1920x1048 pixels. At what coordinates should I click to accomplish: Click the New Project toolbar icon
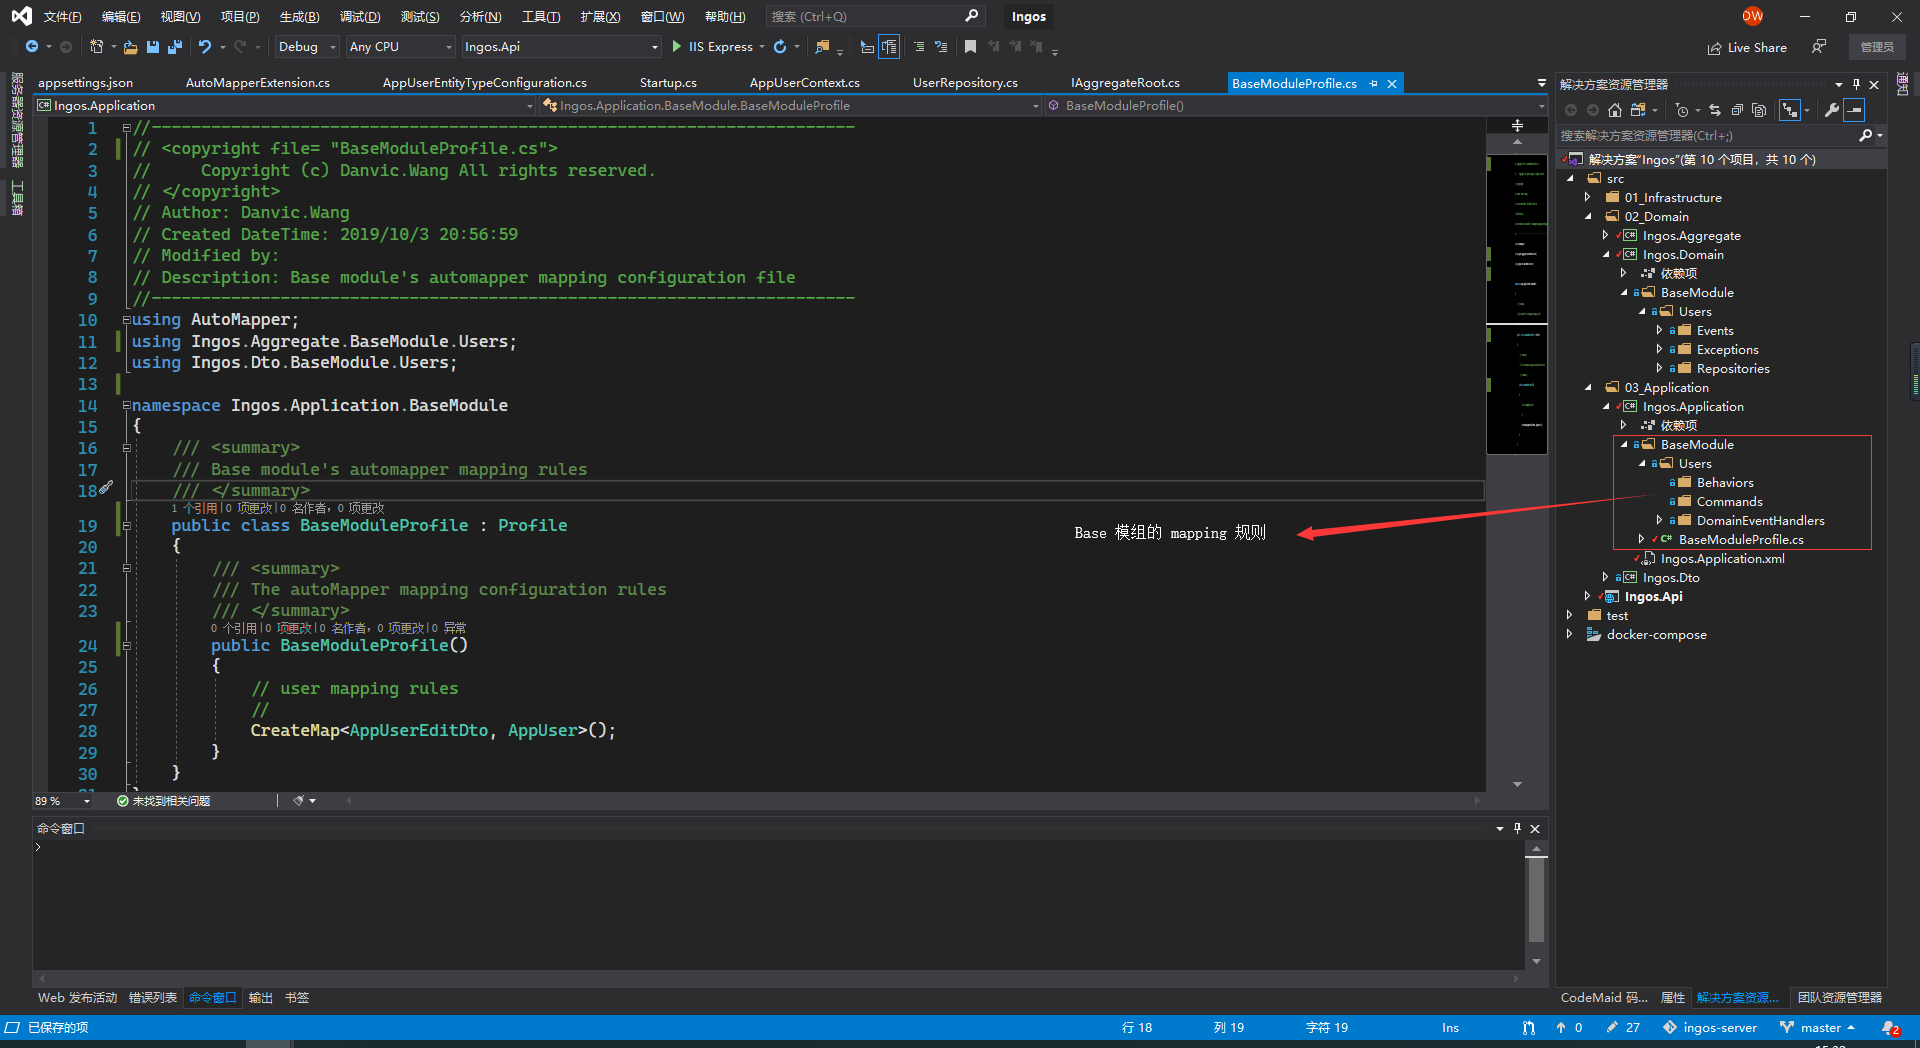(97, 47)
